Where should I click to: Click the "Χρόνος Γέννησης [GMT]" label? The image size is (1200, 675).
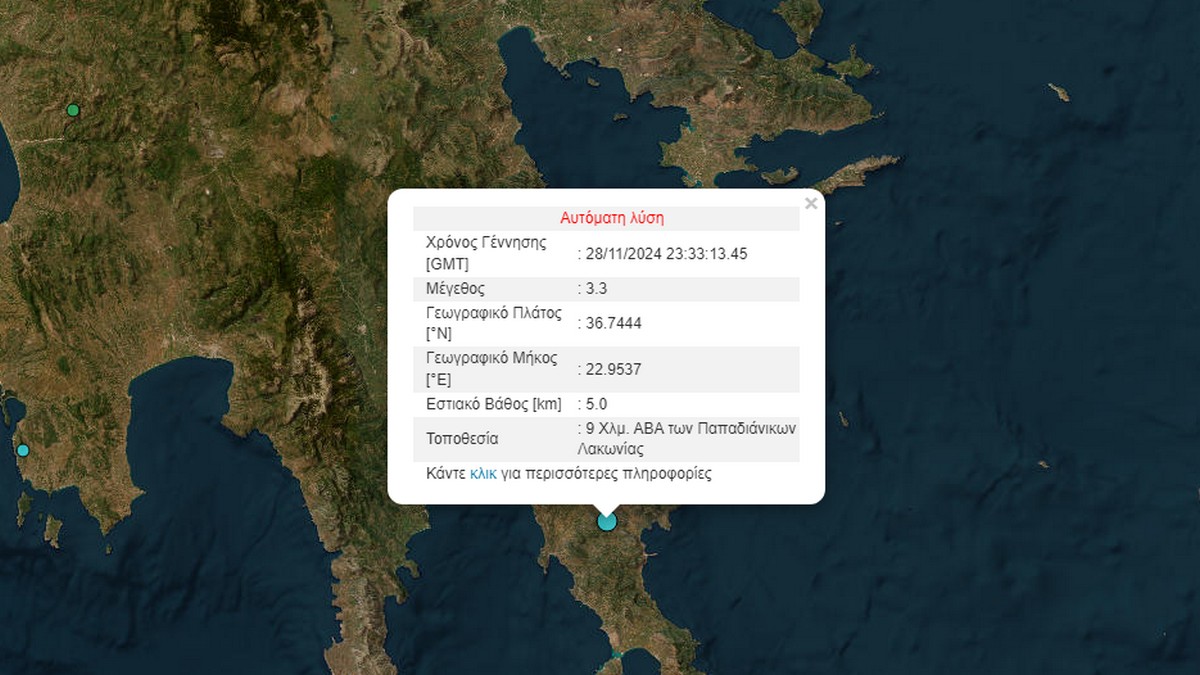tap(486, 254)
